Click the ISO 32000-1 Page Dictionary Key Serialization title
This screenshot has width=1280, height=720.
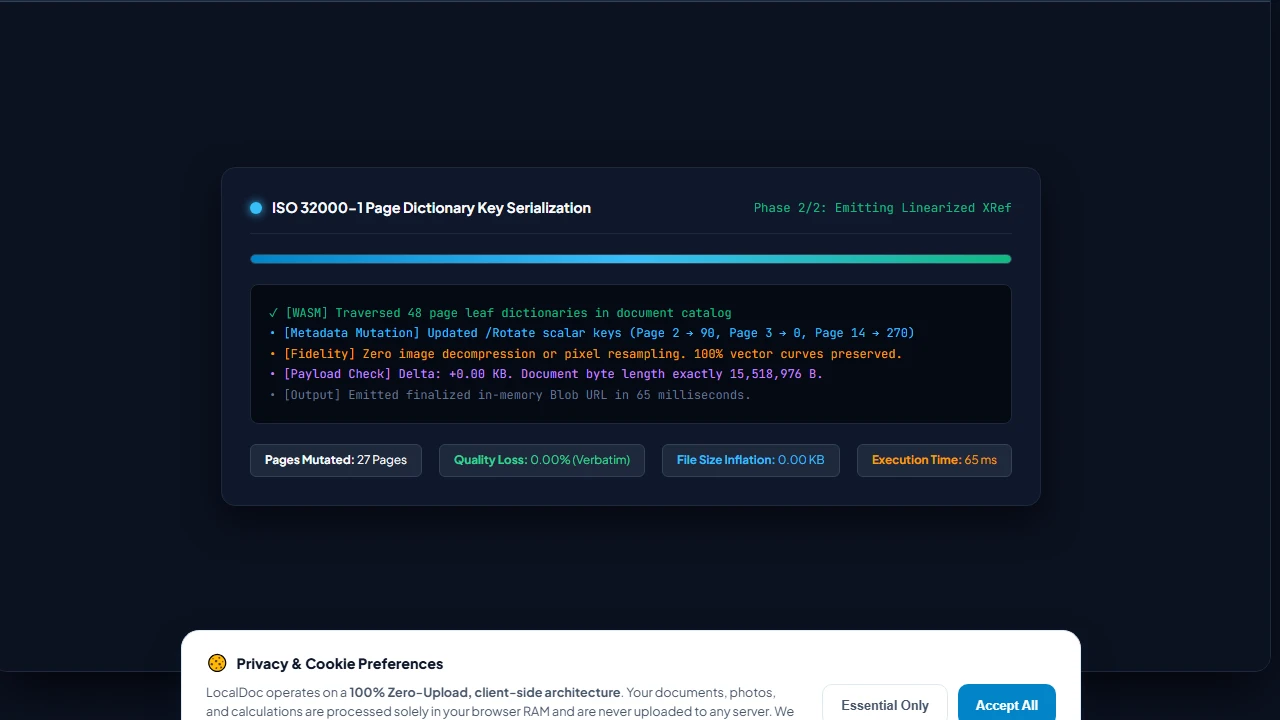point(431,208)
